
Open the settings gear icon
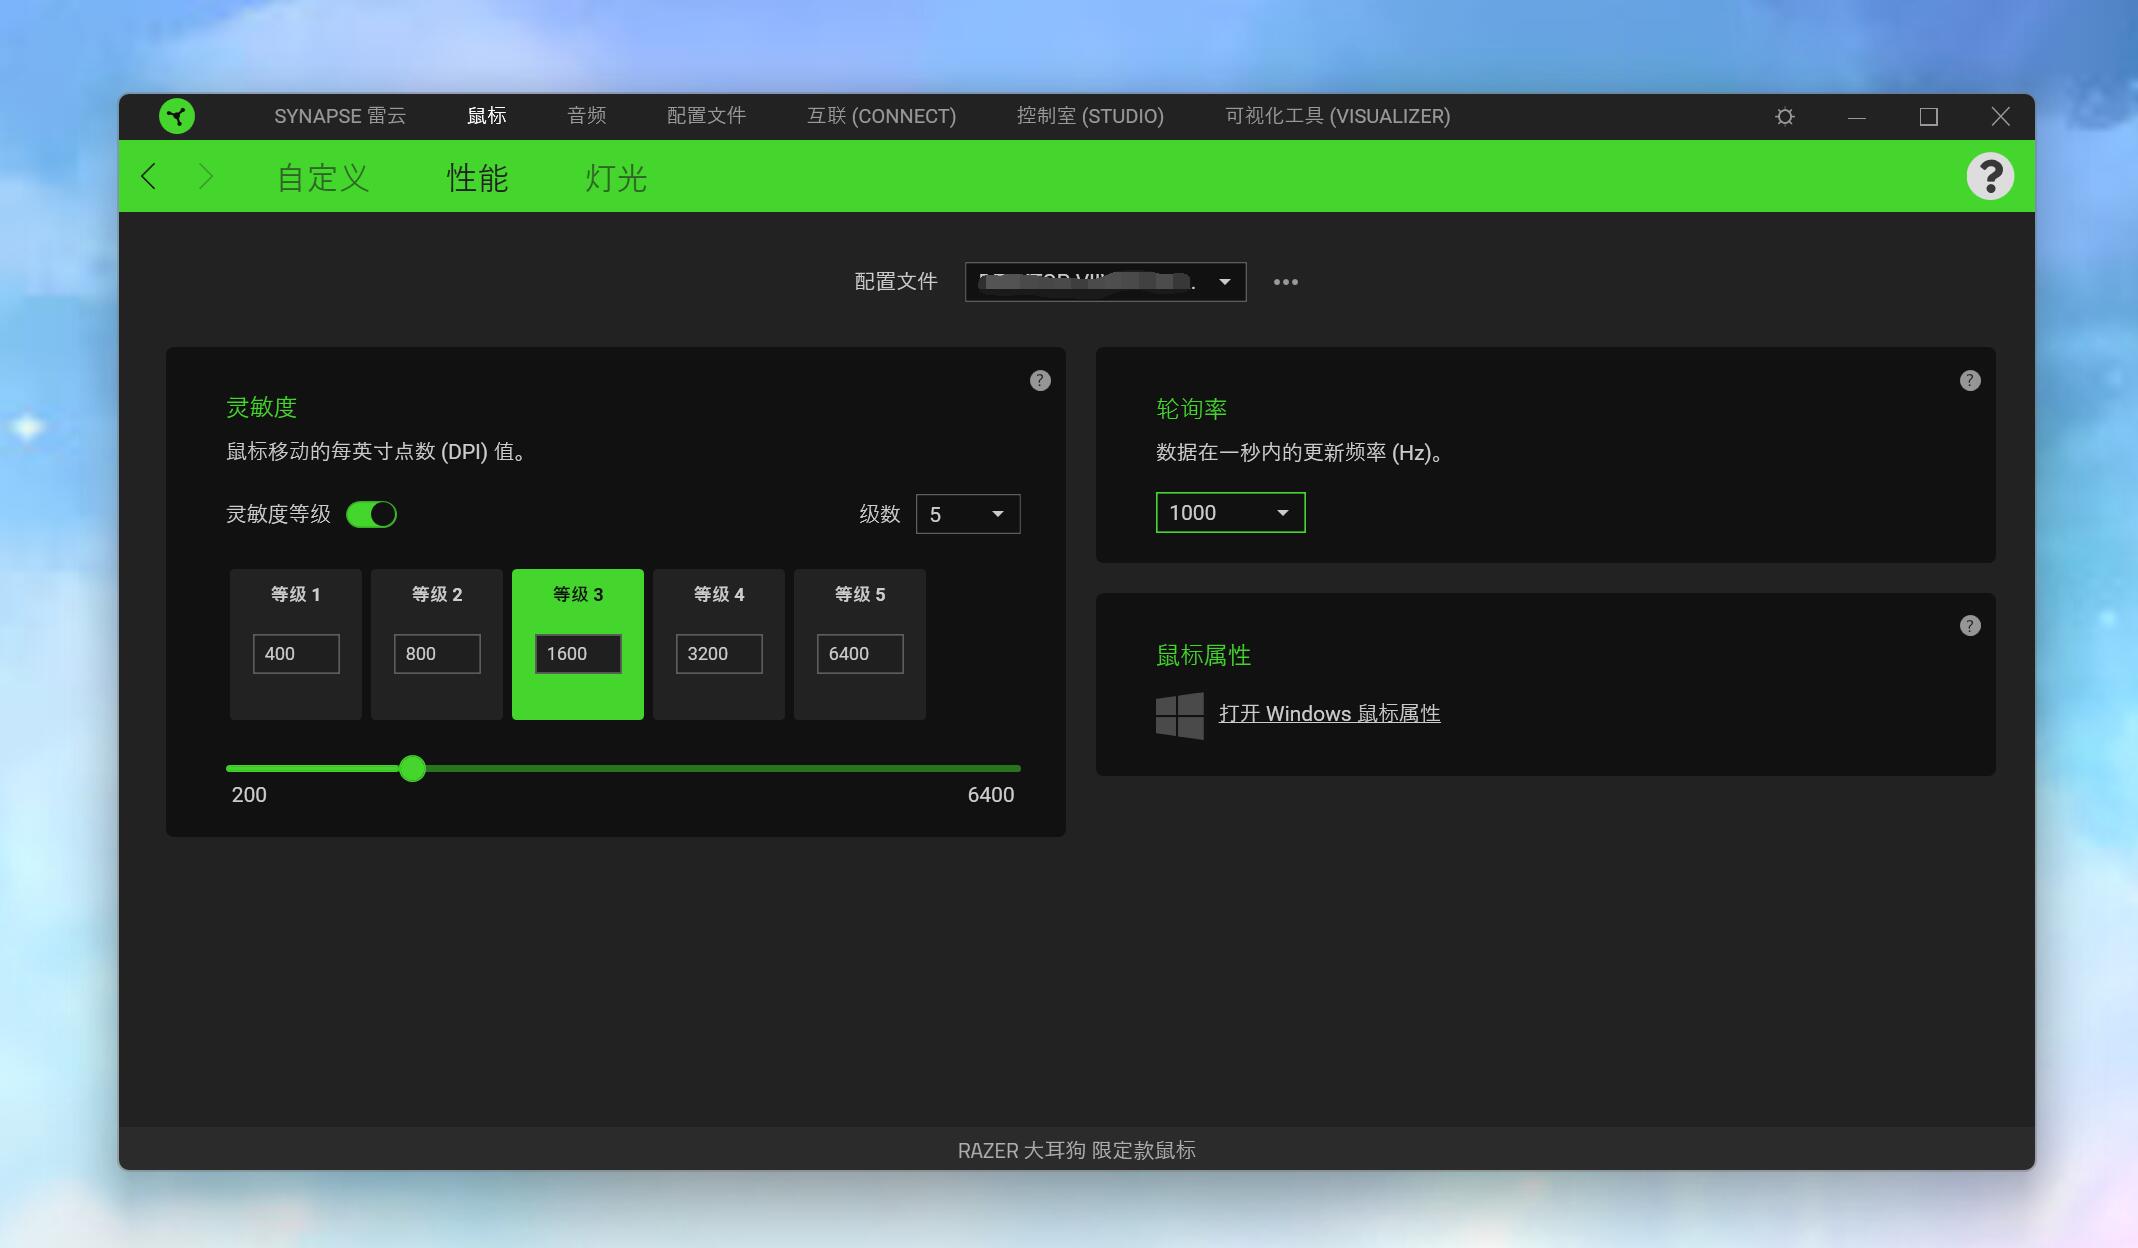1785,117
